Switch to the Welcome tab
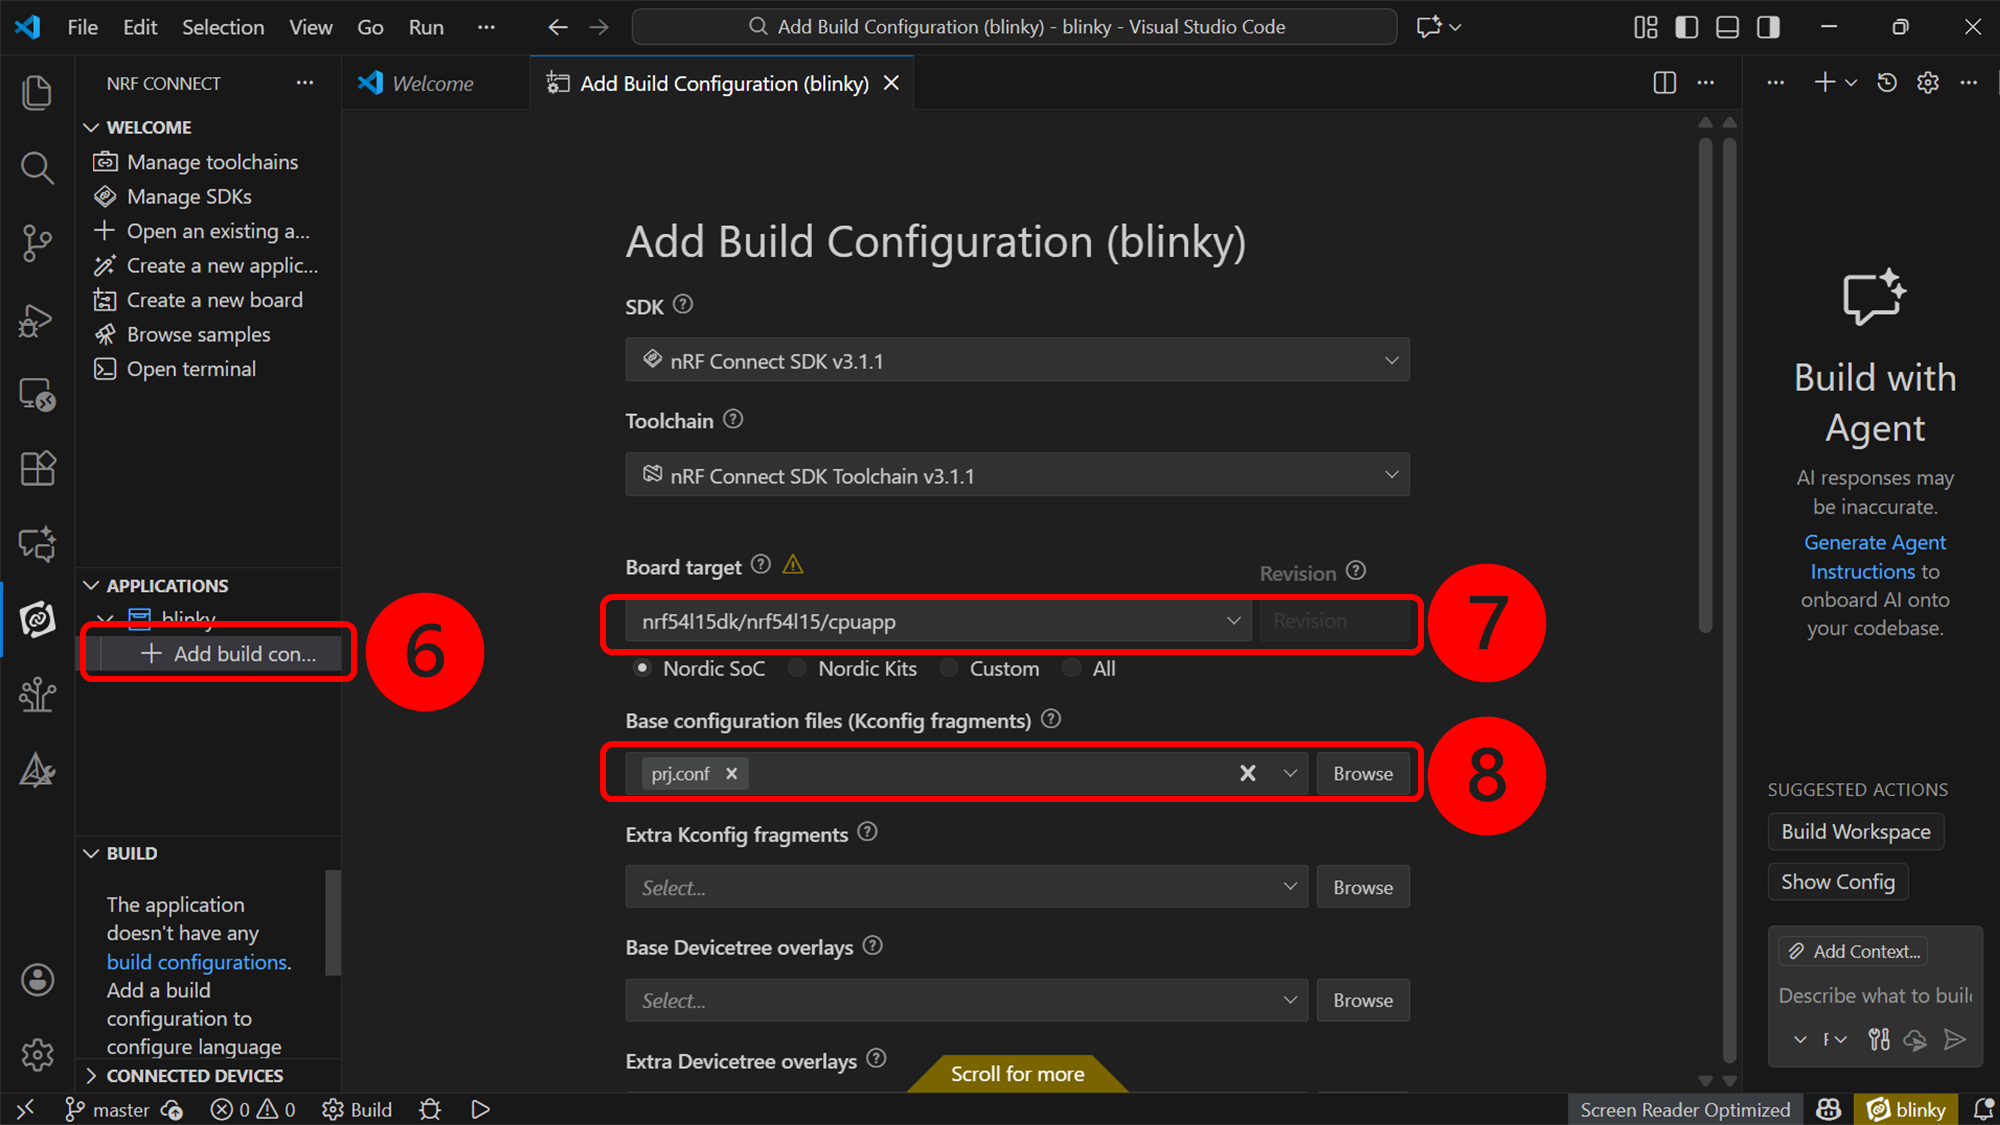Image resolution: width=2000 pixels, height=1125 pixels. coord(432,83)
